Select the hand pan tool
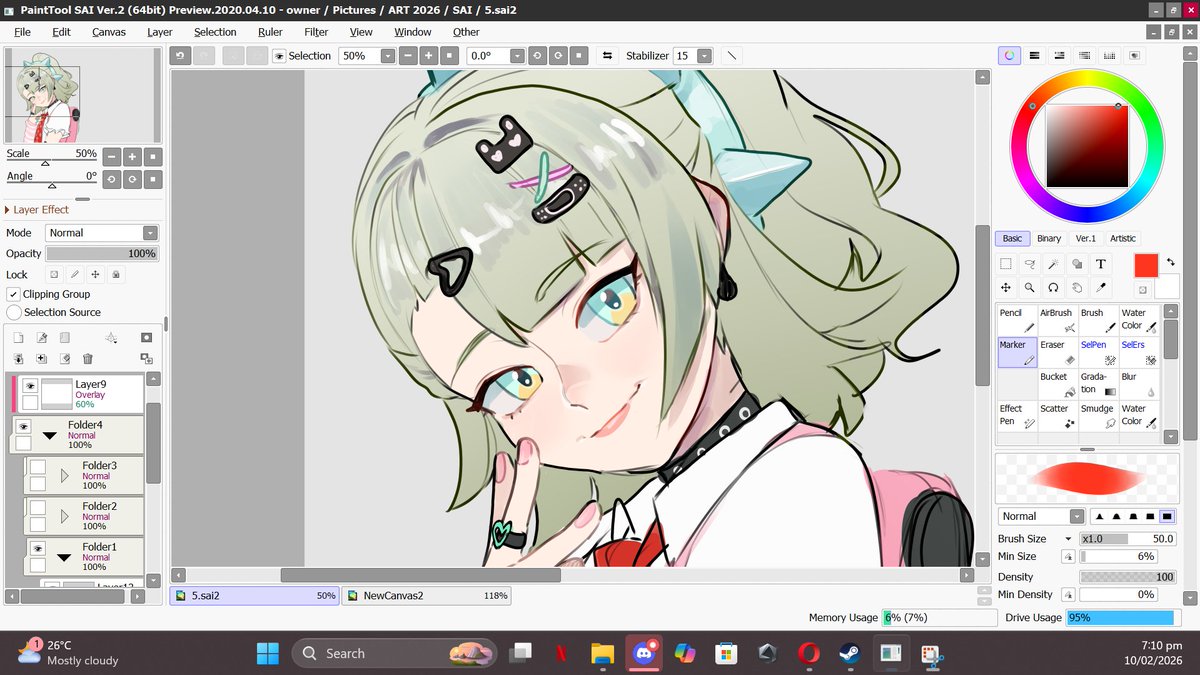The image size is (1200, 675). tap(1077, 288)
